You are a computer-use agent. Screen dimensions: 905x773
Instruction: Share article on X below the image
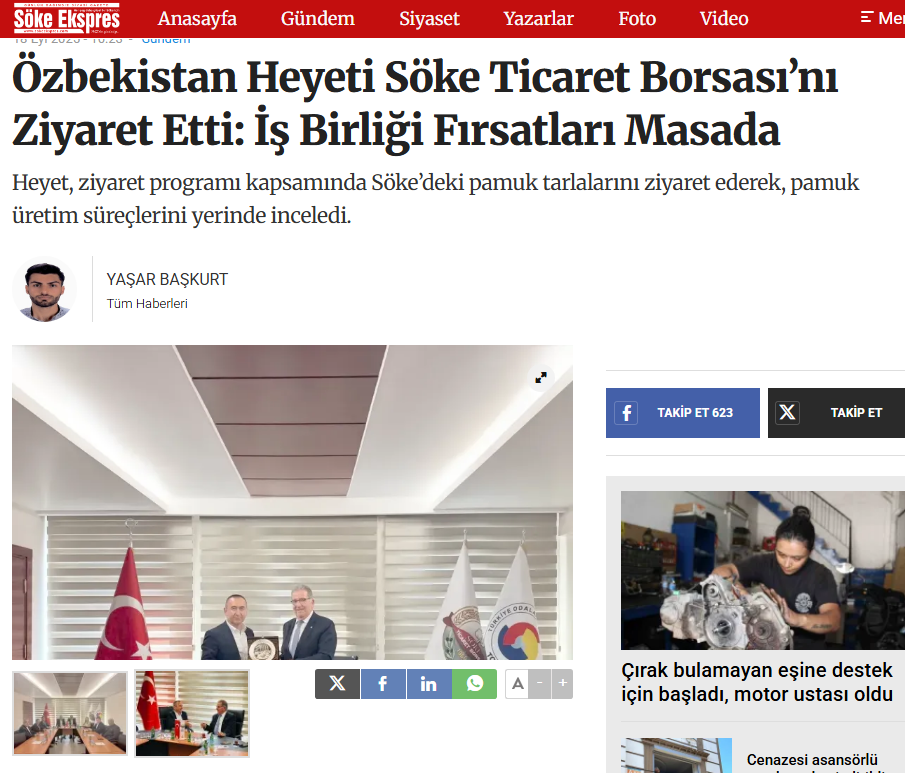pos(337,684)
